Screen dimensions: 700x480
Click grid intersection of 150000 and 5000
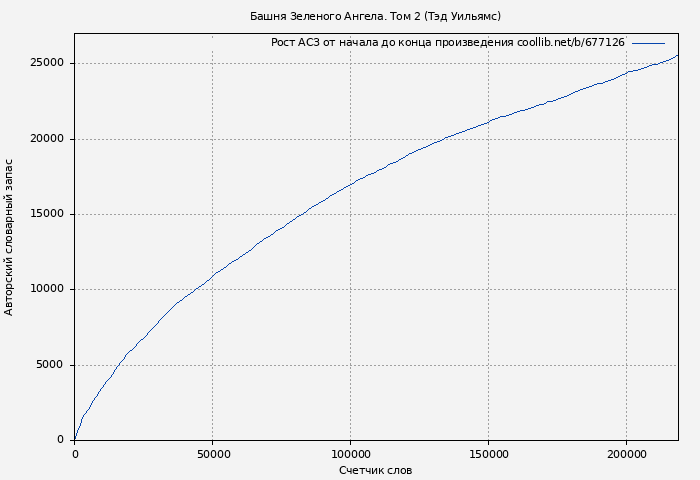coord(488,365)
